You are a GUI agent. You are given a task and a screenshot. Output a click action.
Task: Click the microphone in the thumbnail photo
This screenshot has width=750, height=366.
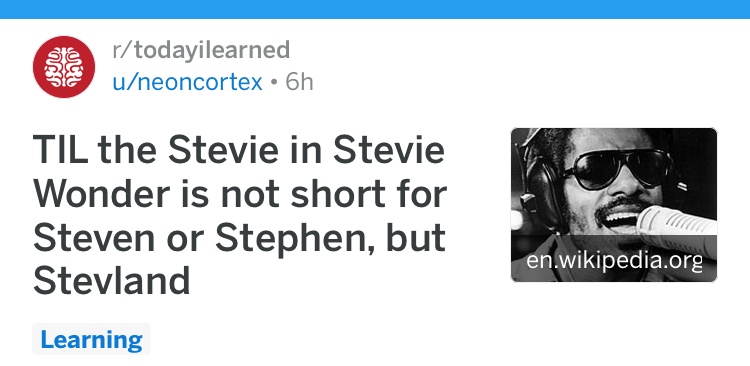click(677, 227)
